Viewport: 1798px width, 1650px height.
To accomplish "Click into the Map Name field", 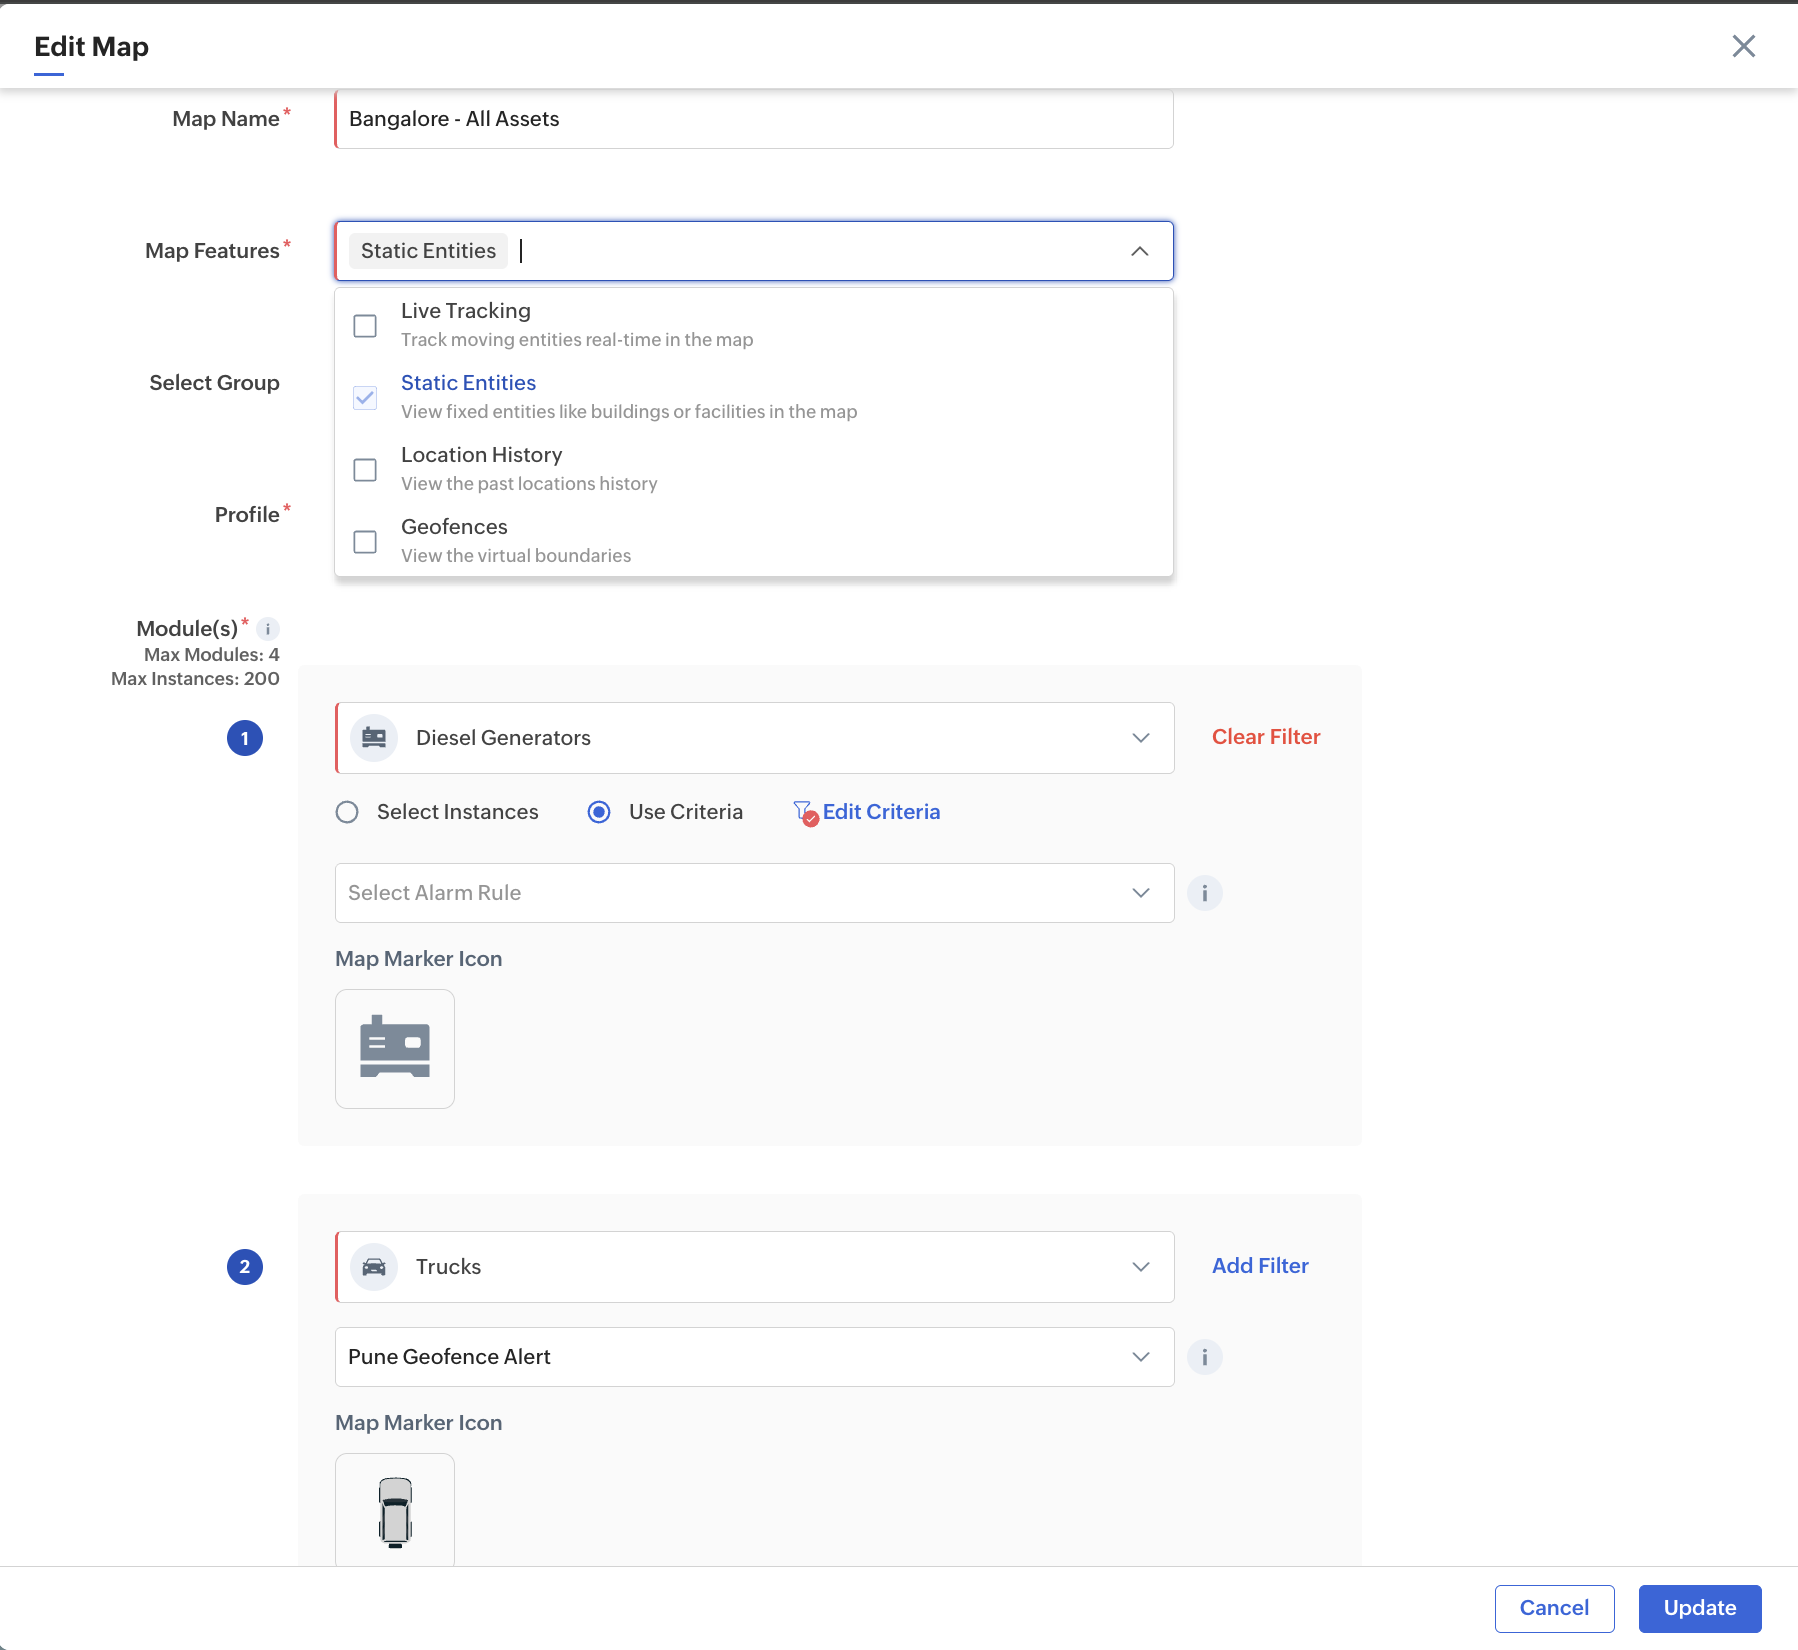I will (753, 119).
